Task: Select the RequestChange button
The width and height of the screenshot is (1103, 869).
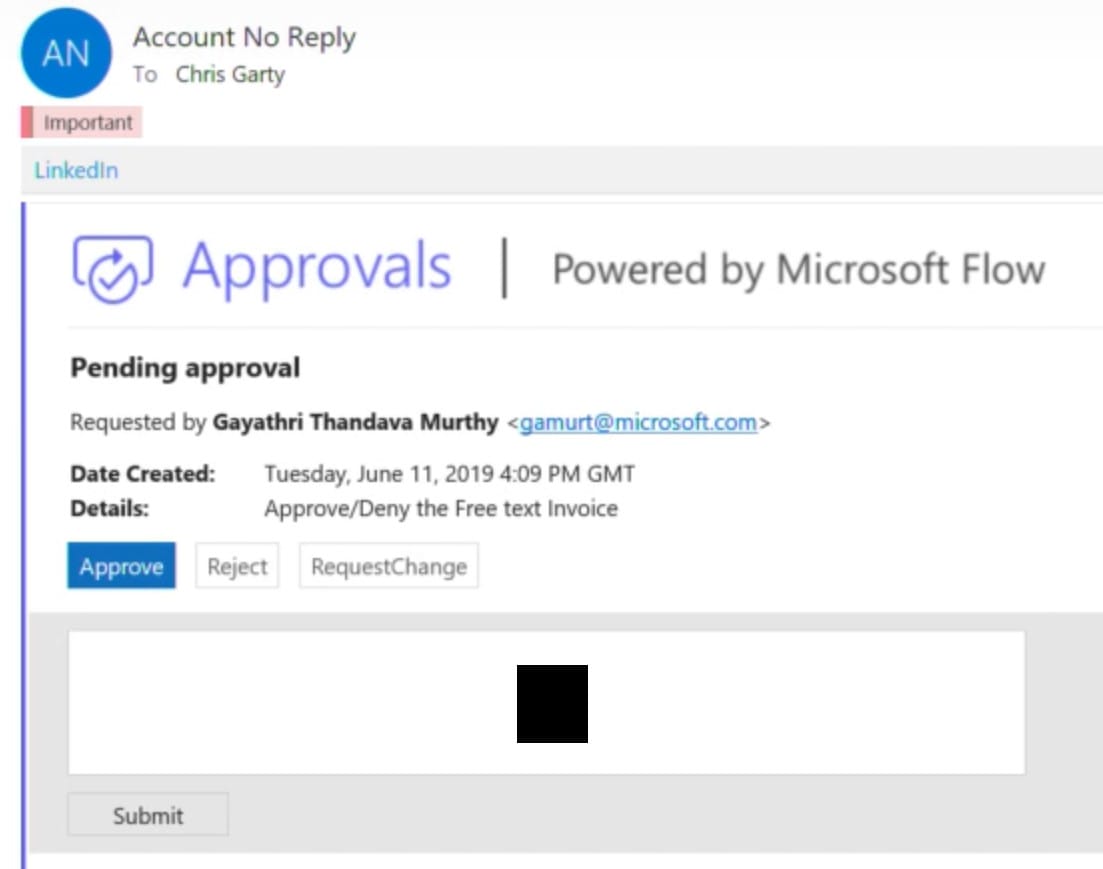Action: tap(389, 567)
